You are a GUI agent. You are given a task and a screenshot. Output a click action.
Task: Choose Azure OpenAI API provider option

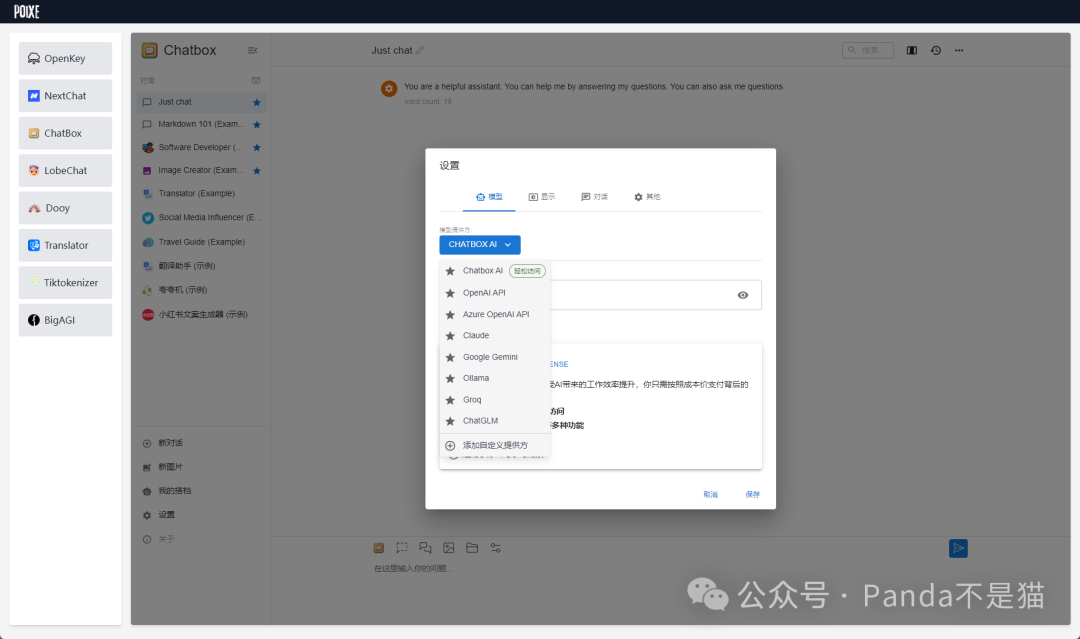495,314
